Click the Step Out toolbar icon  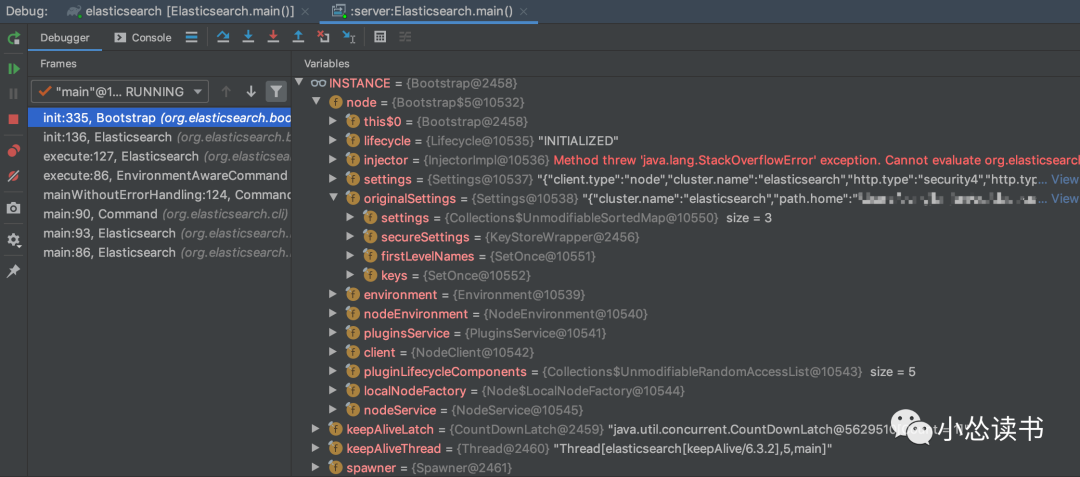298,37
